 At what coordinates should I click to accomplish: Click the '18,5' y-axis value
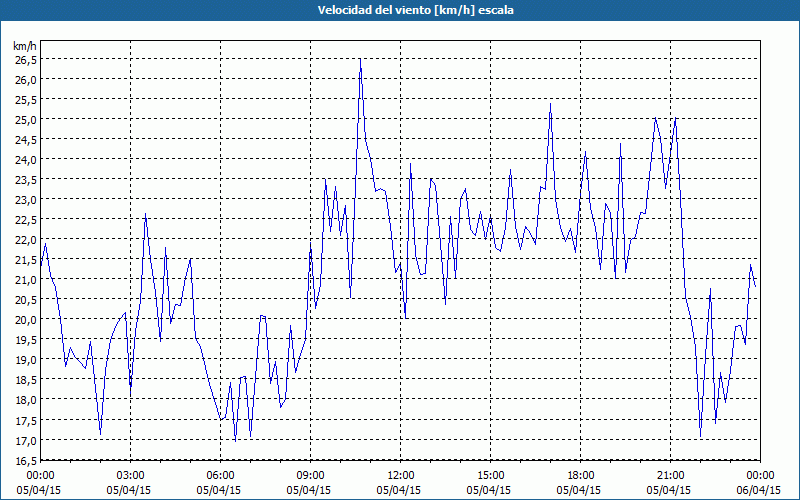26,380
